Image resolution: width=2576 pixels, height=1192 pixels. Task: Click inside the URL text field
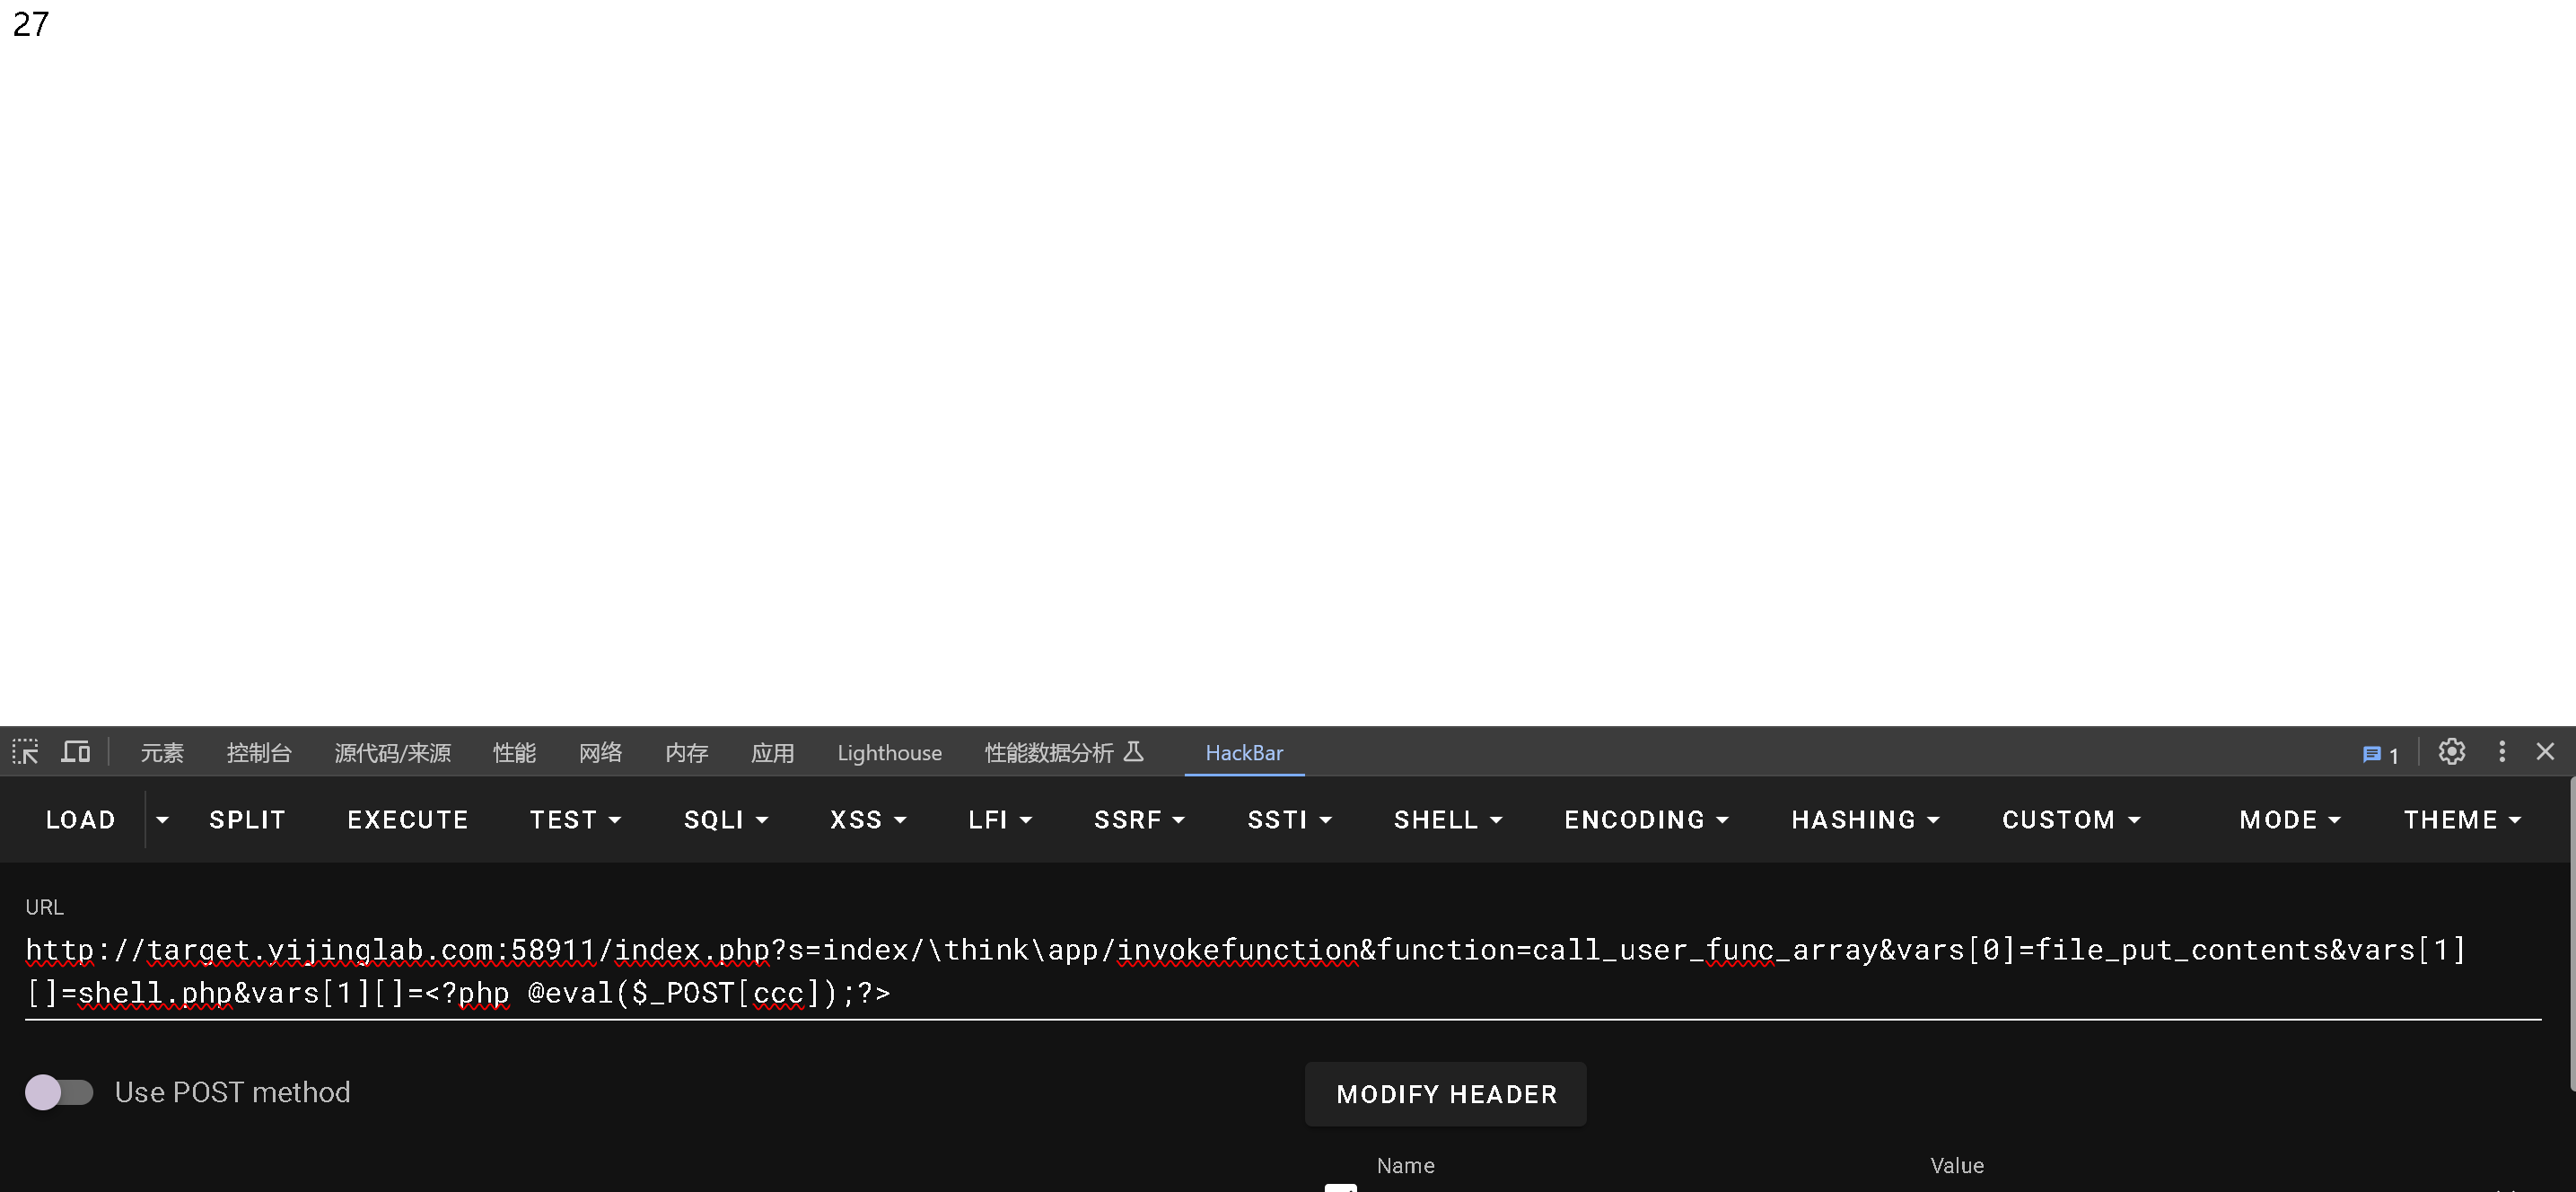tap(1283, 971)
